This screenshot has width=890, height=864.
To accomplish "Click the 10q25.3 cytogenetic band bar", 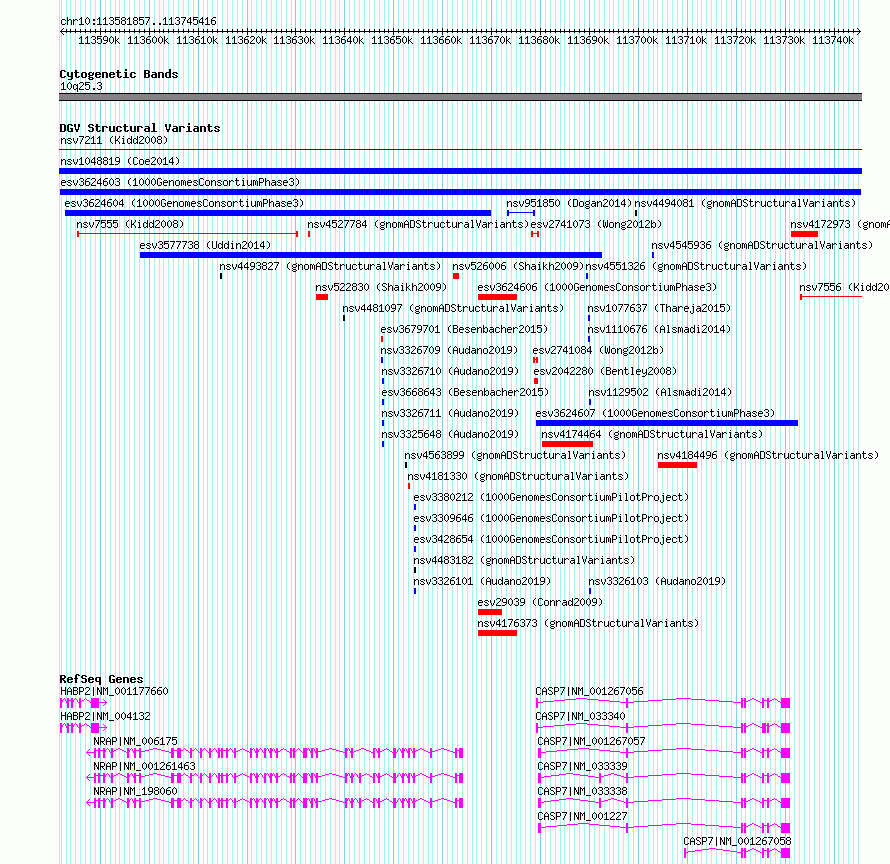I will click(x=460, y=97).
